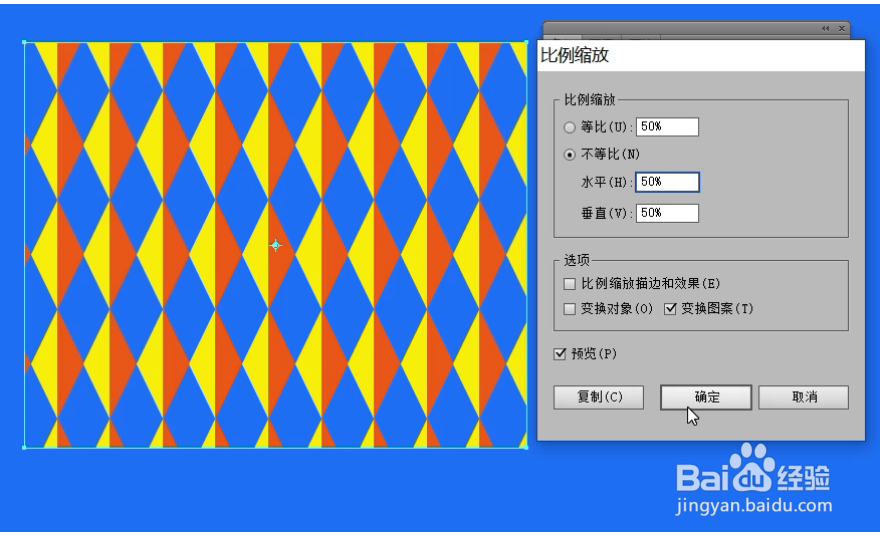Viewport: 880px width, 536px height.
Task: Uncheck the 变换图案(T) checkbox
Action: [670, 309]
